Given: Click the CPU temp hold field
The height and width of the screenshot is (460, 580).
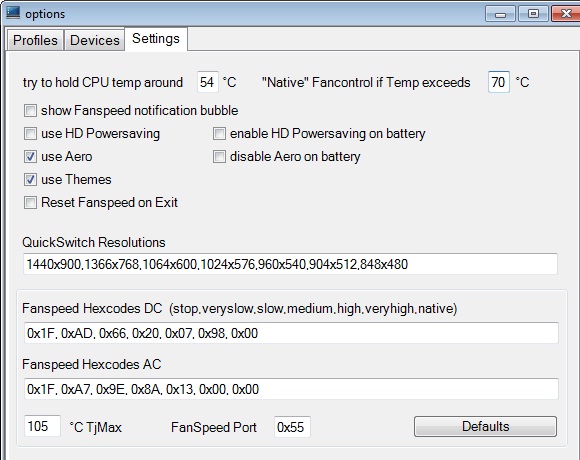Looking at the screenshot, I should [208, 82].
